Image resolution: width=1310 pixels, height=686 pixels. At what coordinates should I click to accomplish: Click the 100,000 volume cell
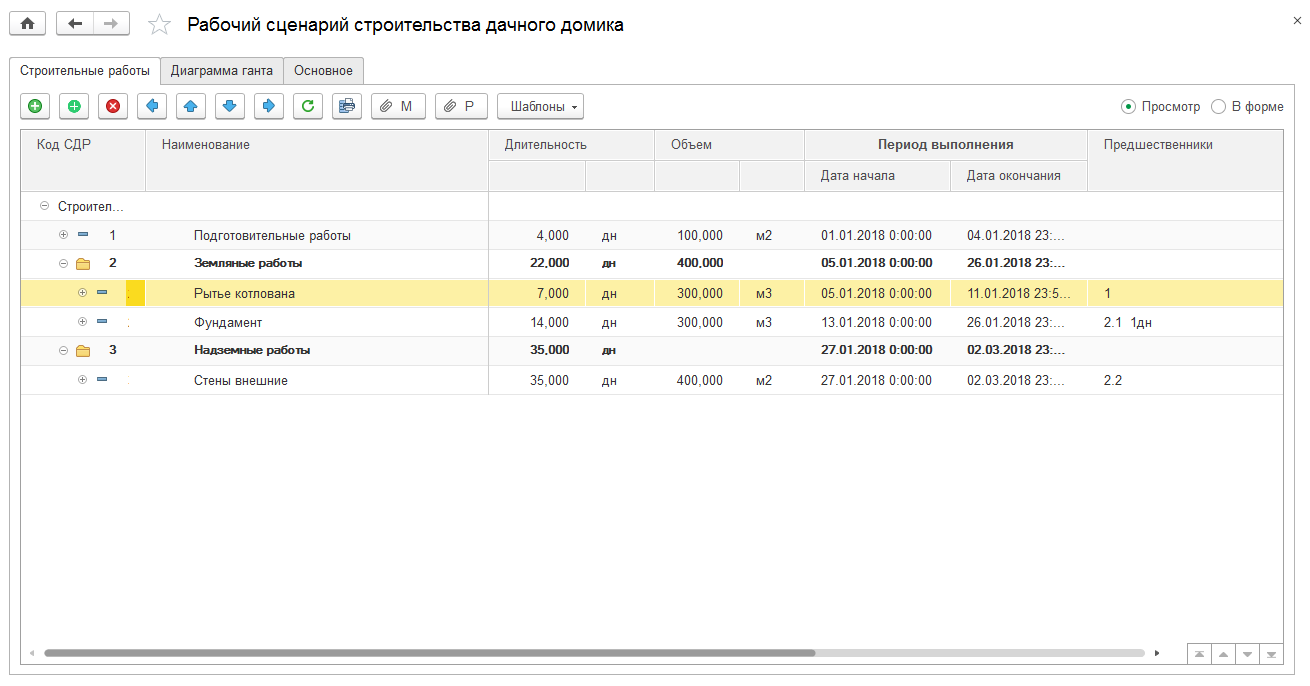coord(697,236)
